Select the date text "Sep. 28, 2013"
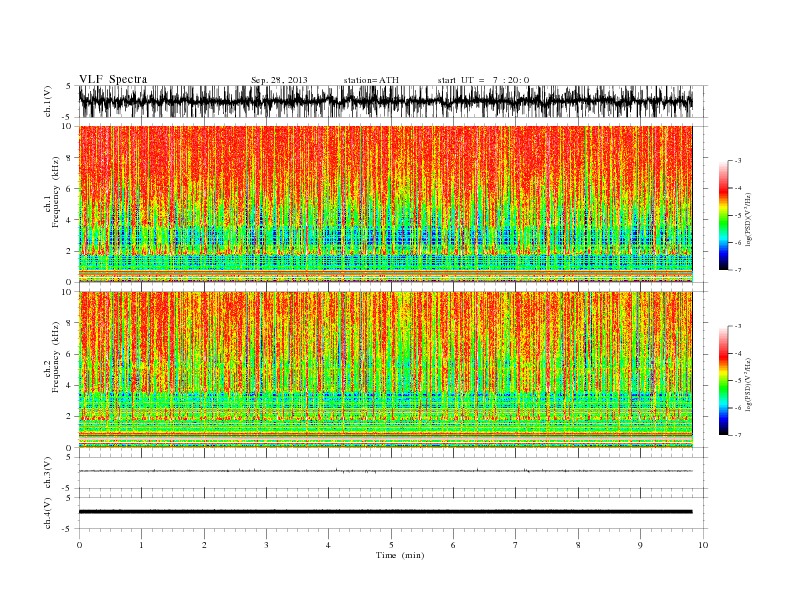Image resolution: width=792 pixels, height=612 pixels. (279, 80)
